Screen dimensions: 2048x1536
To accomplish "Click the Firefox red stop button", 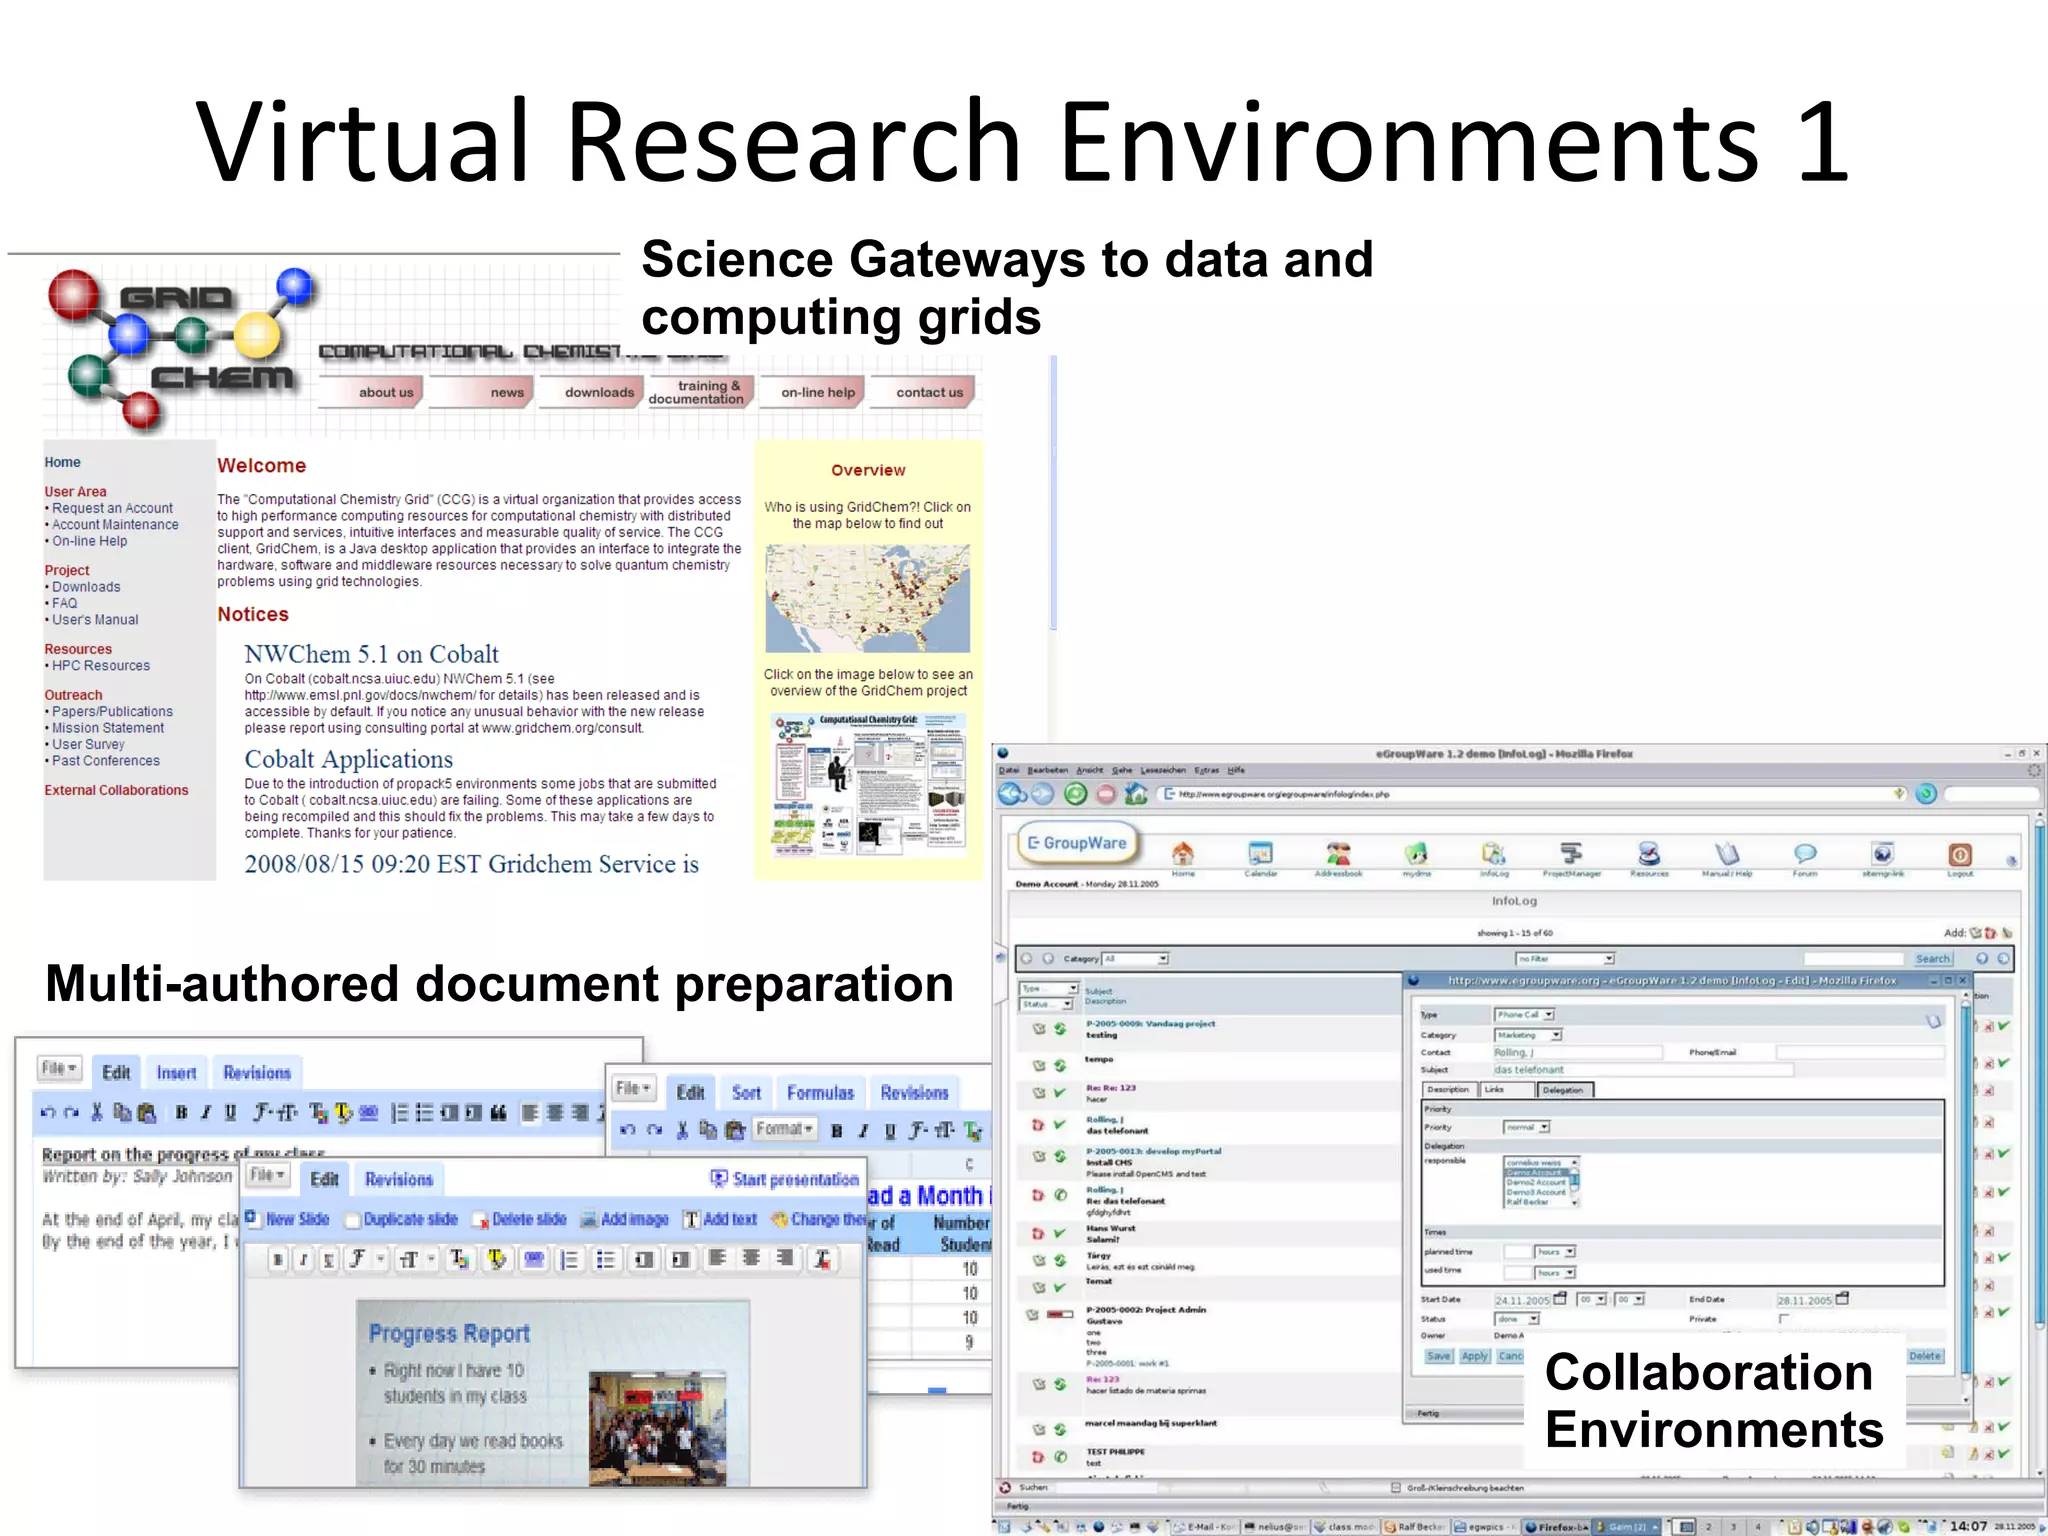I will [1105, 794].
